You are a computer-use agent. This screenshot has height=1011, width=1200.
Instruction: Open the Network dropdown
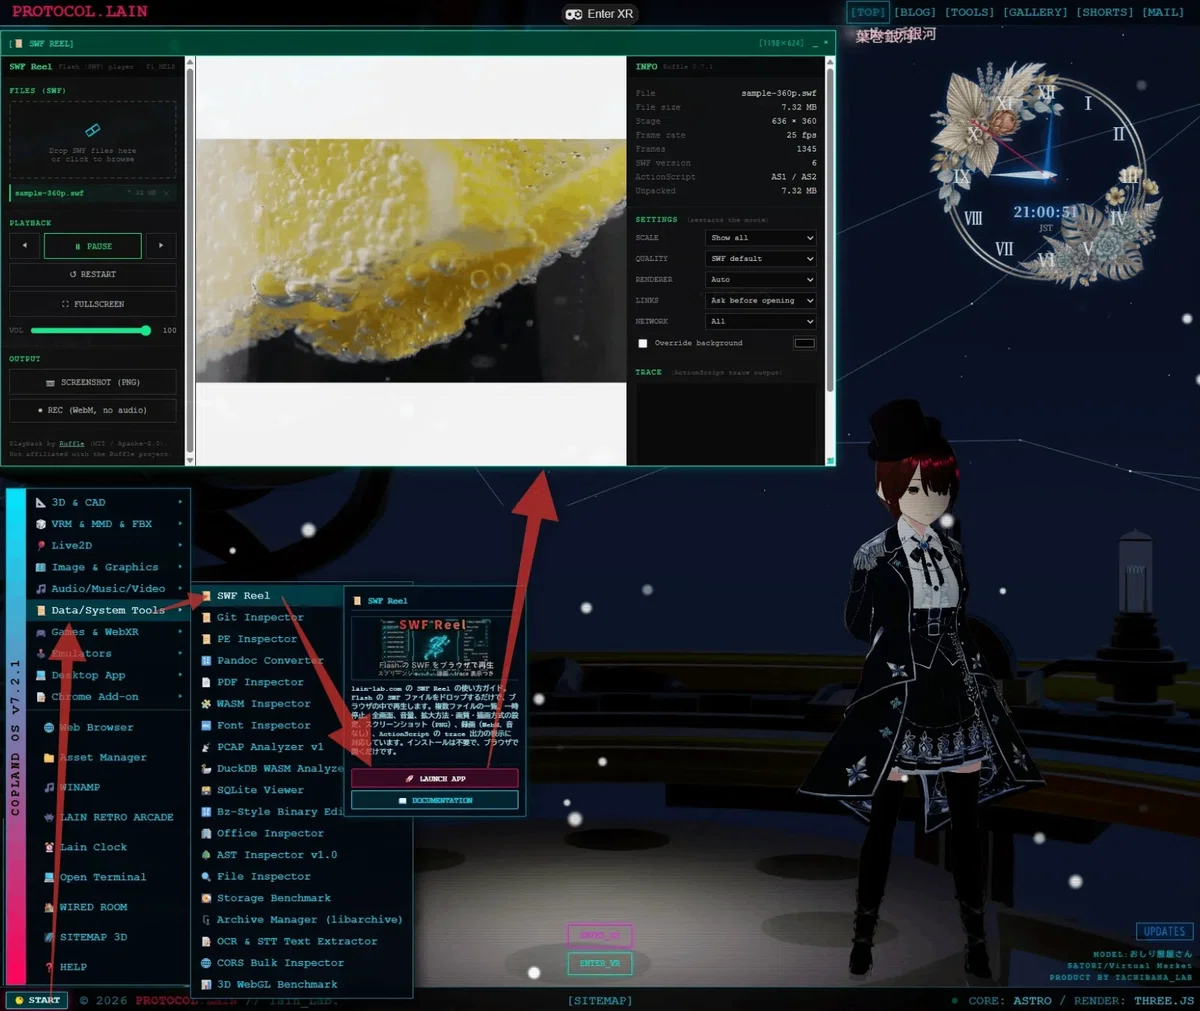pyautogui.click(x=761, y=322)
